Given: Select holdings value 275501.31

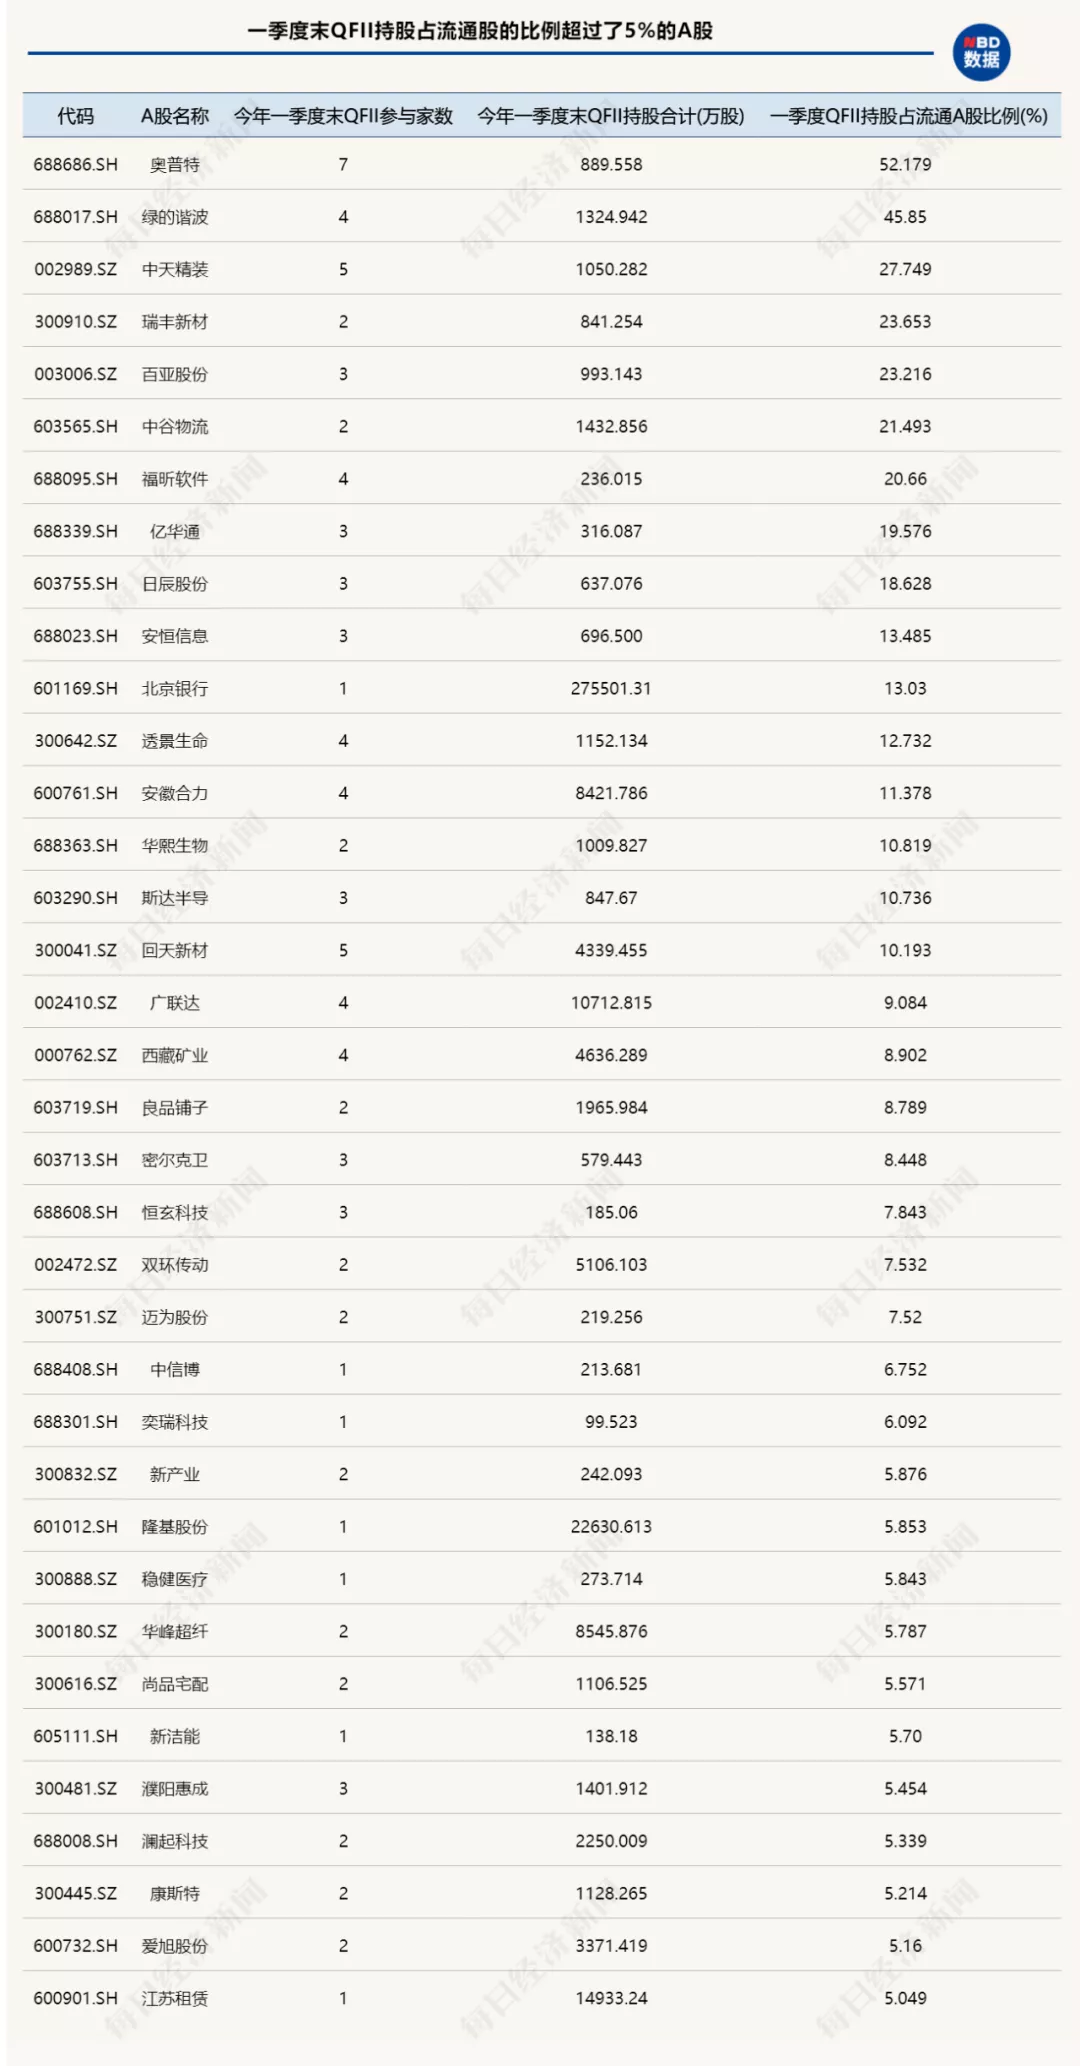Looking at the screenshot, I should (611, 689).
